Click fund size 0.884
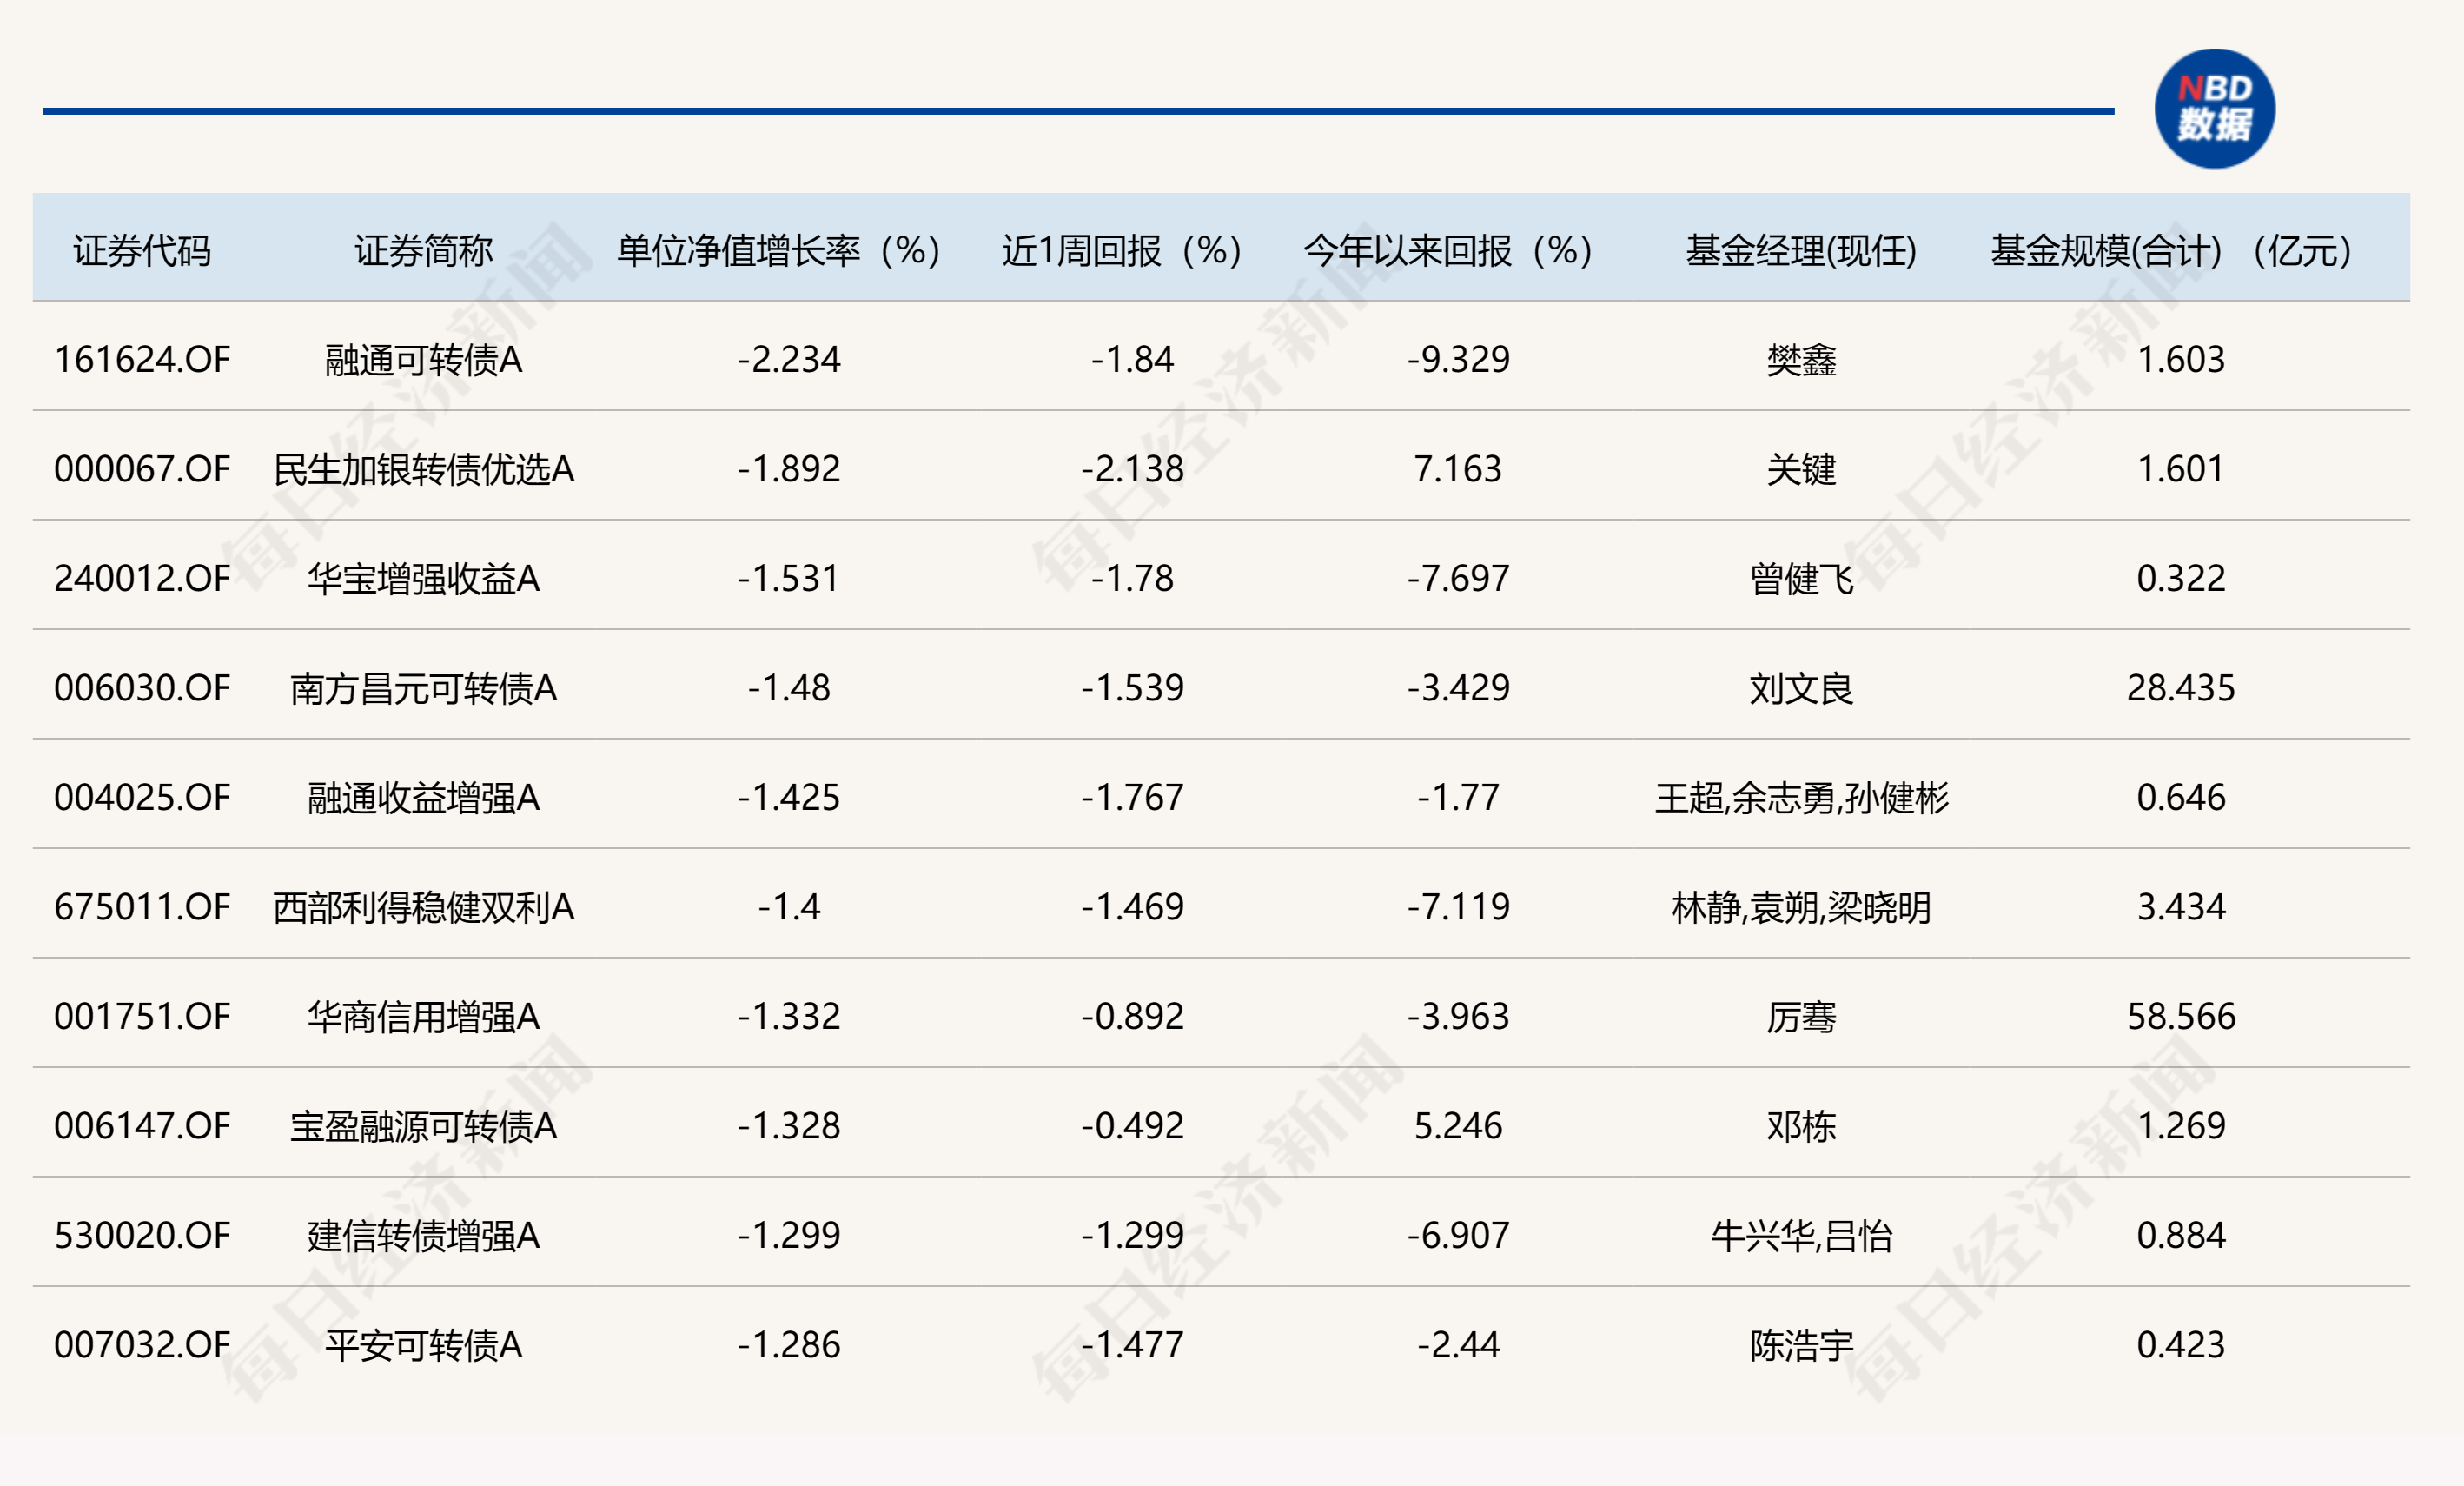The image size is (2464, 1486). [x=2180, y=1235]
